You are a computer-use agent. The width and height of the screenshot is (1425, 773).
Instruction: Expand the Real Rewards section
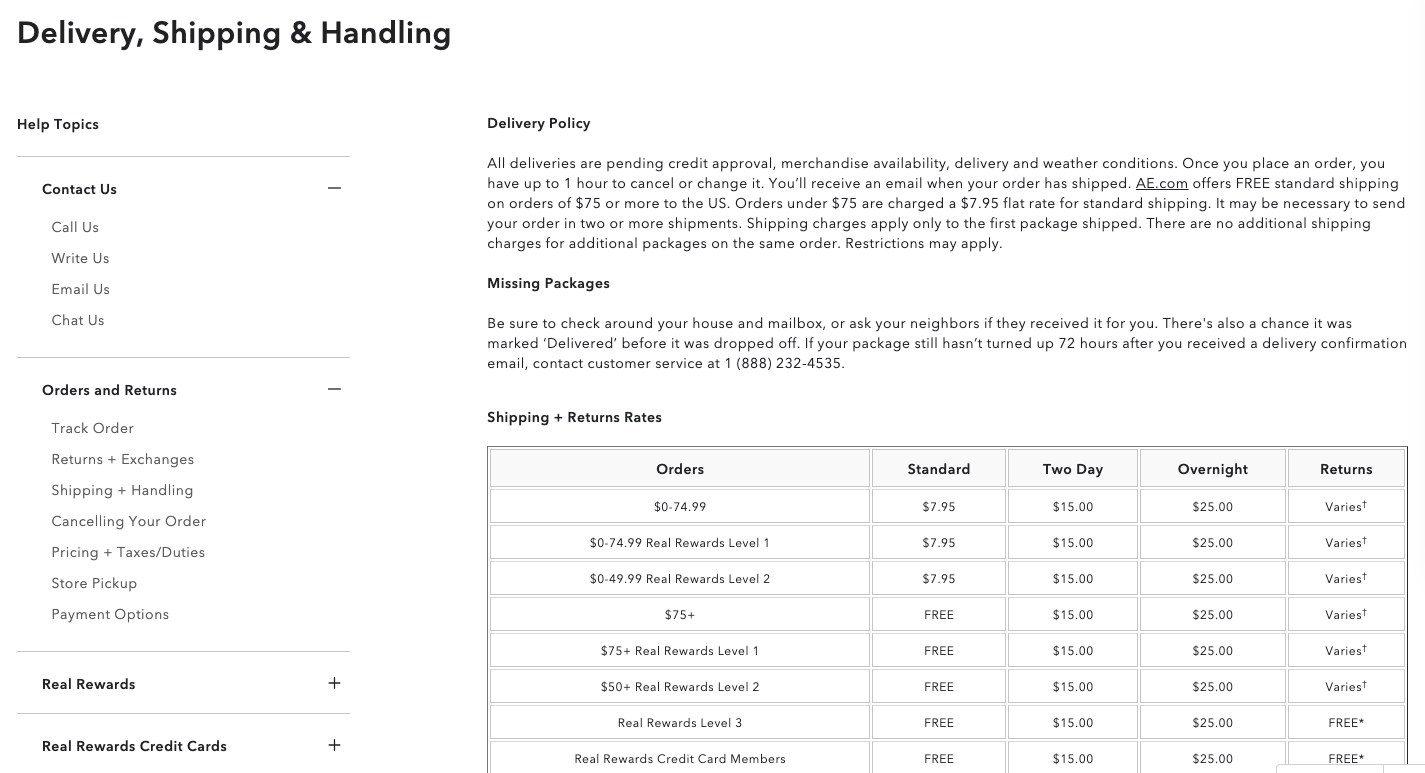[x=334, y=683]
